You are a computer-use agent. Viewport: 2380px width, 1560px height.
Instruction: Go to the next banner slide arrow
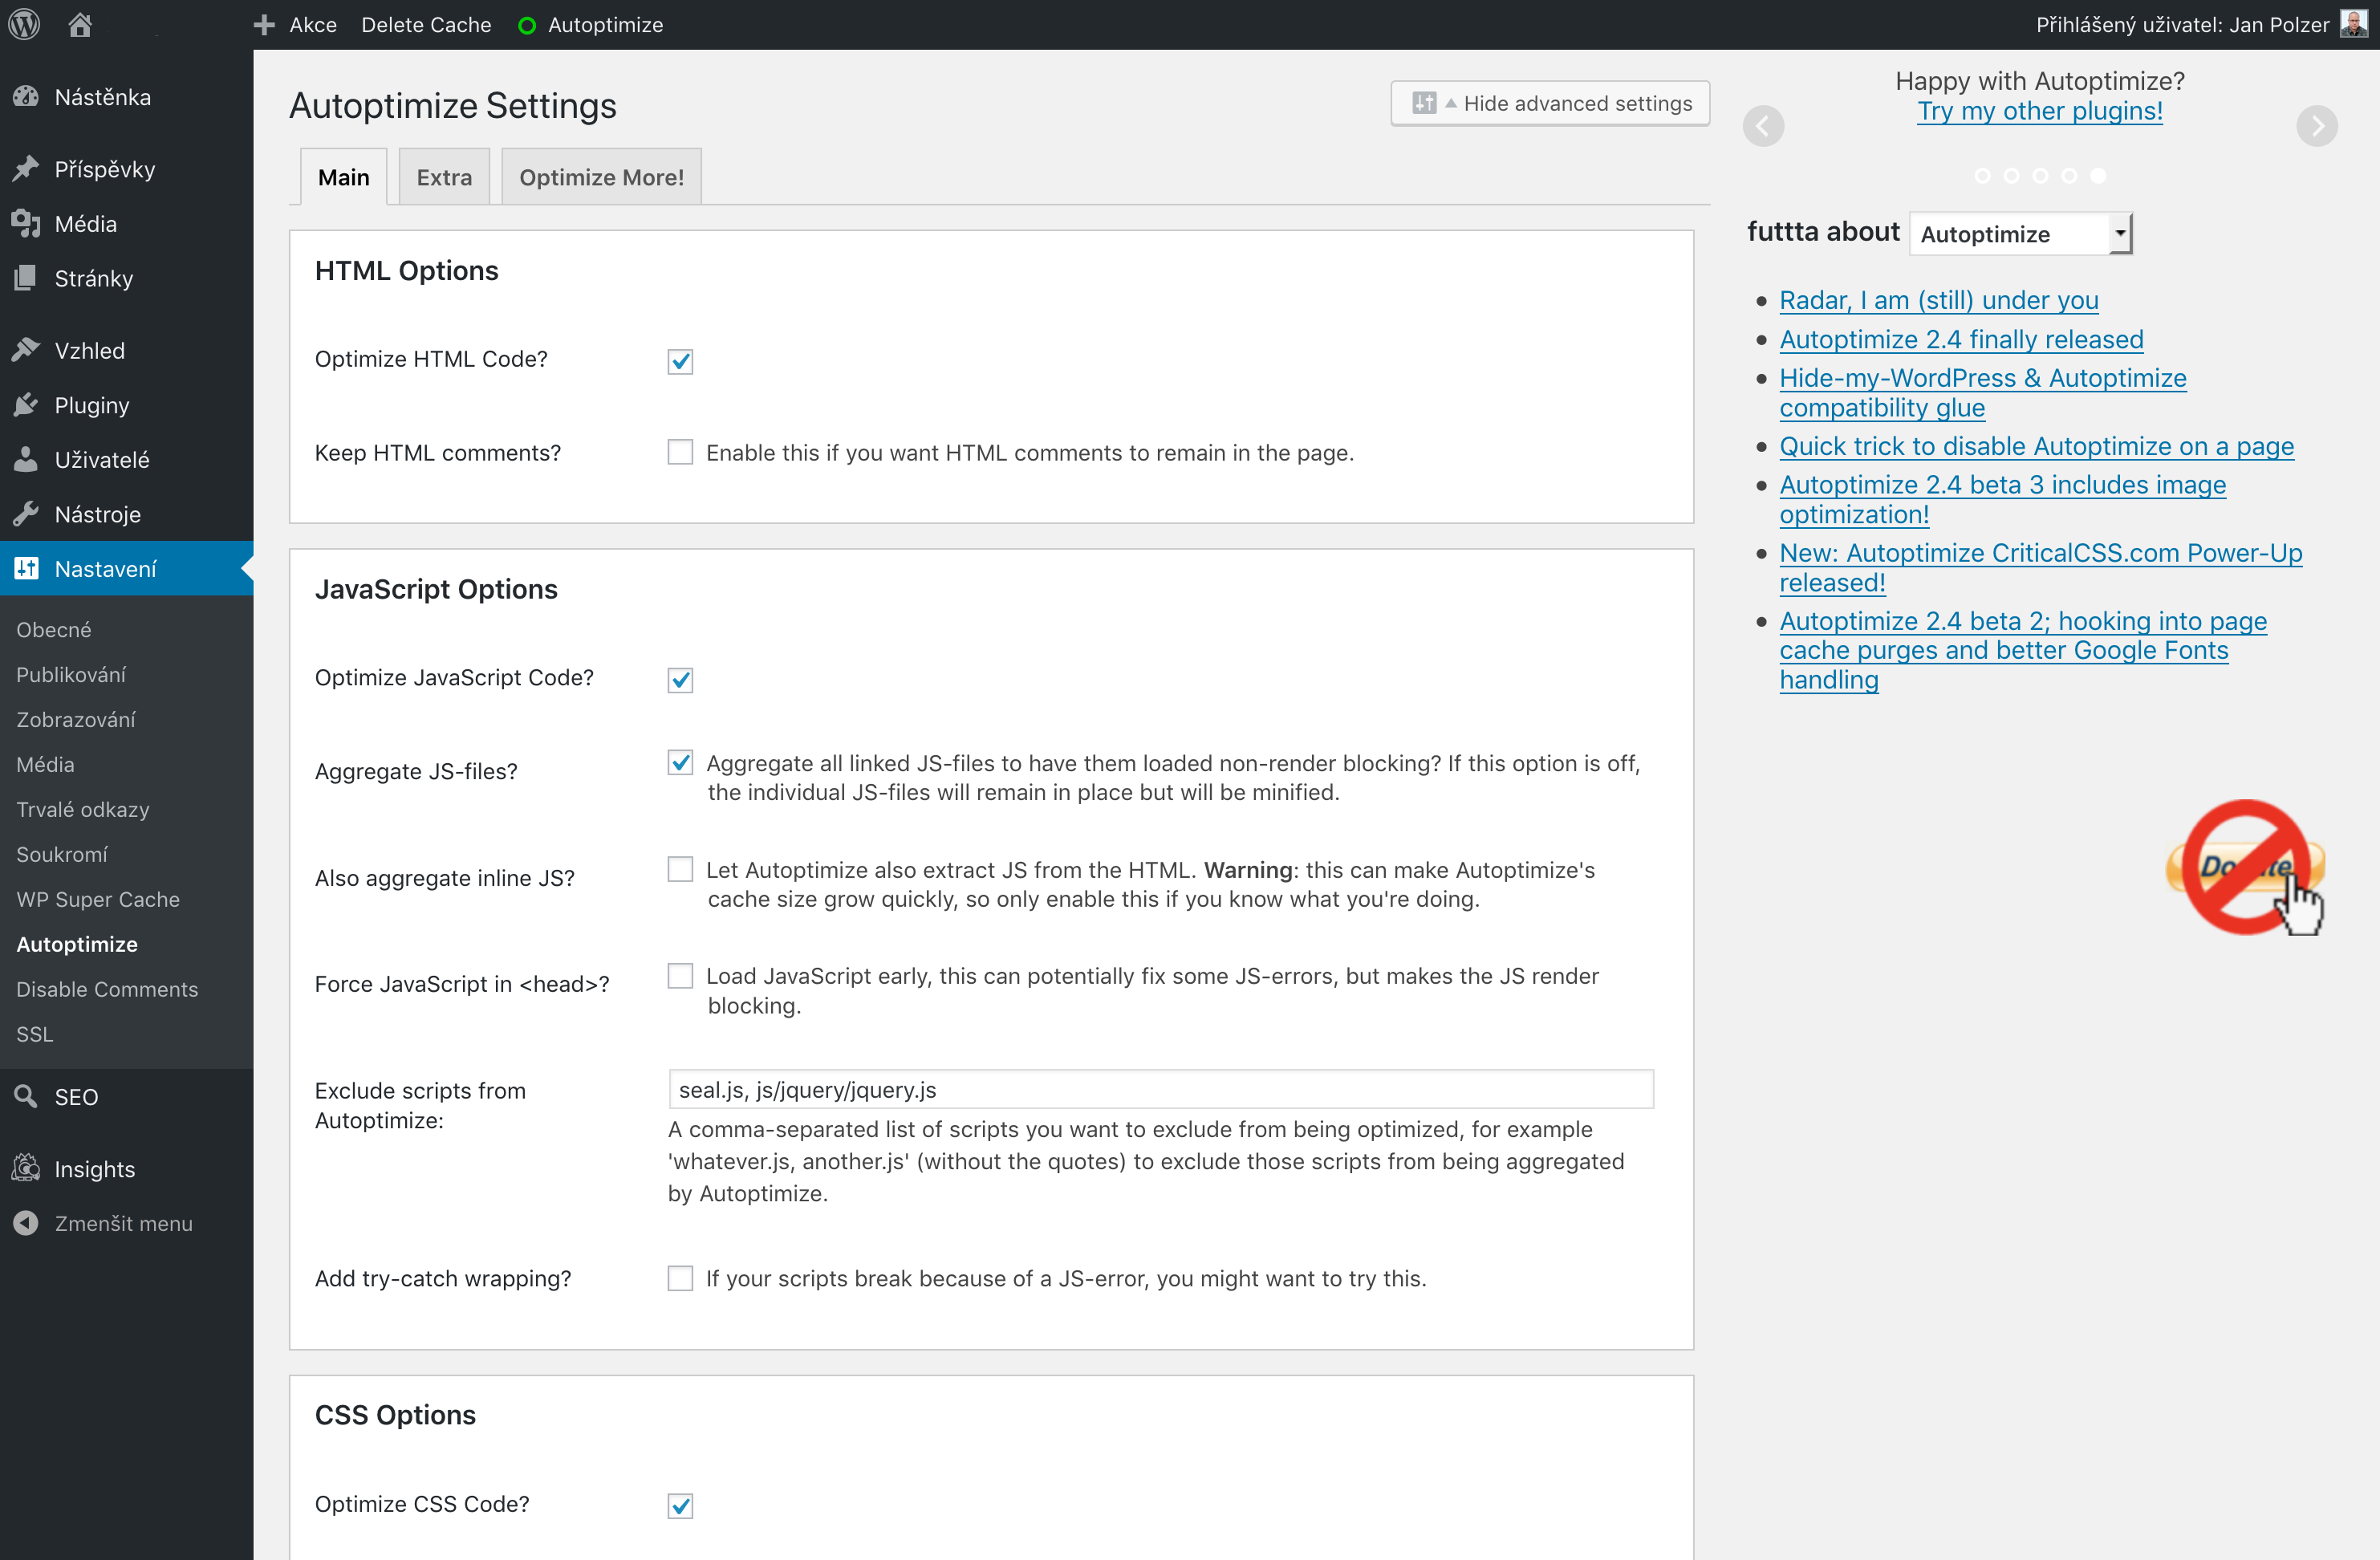2316,126
